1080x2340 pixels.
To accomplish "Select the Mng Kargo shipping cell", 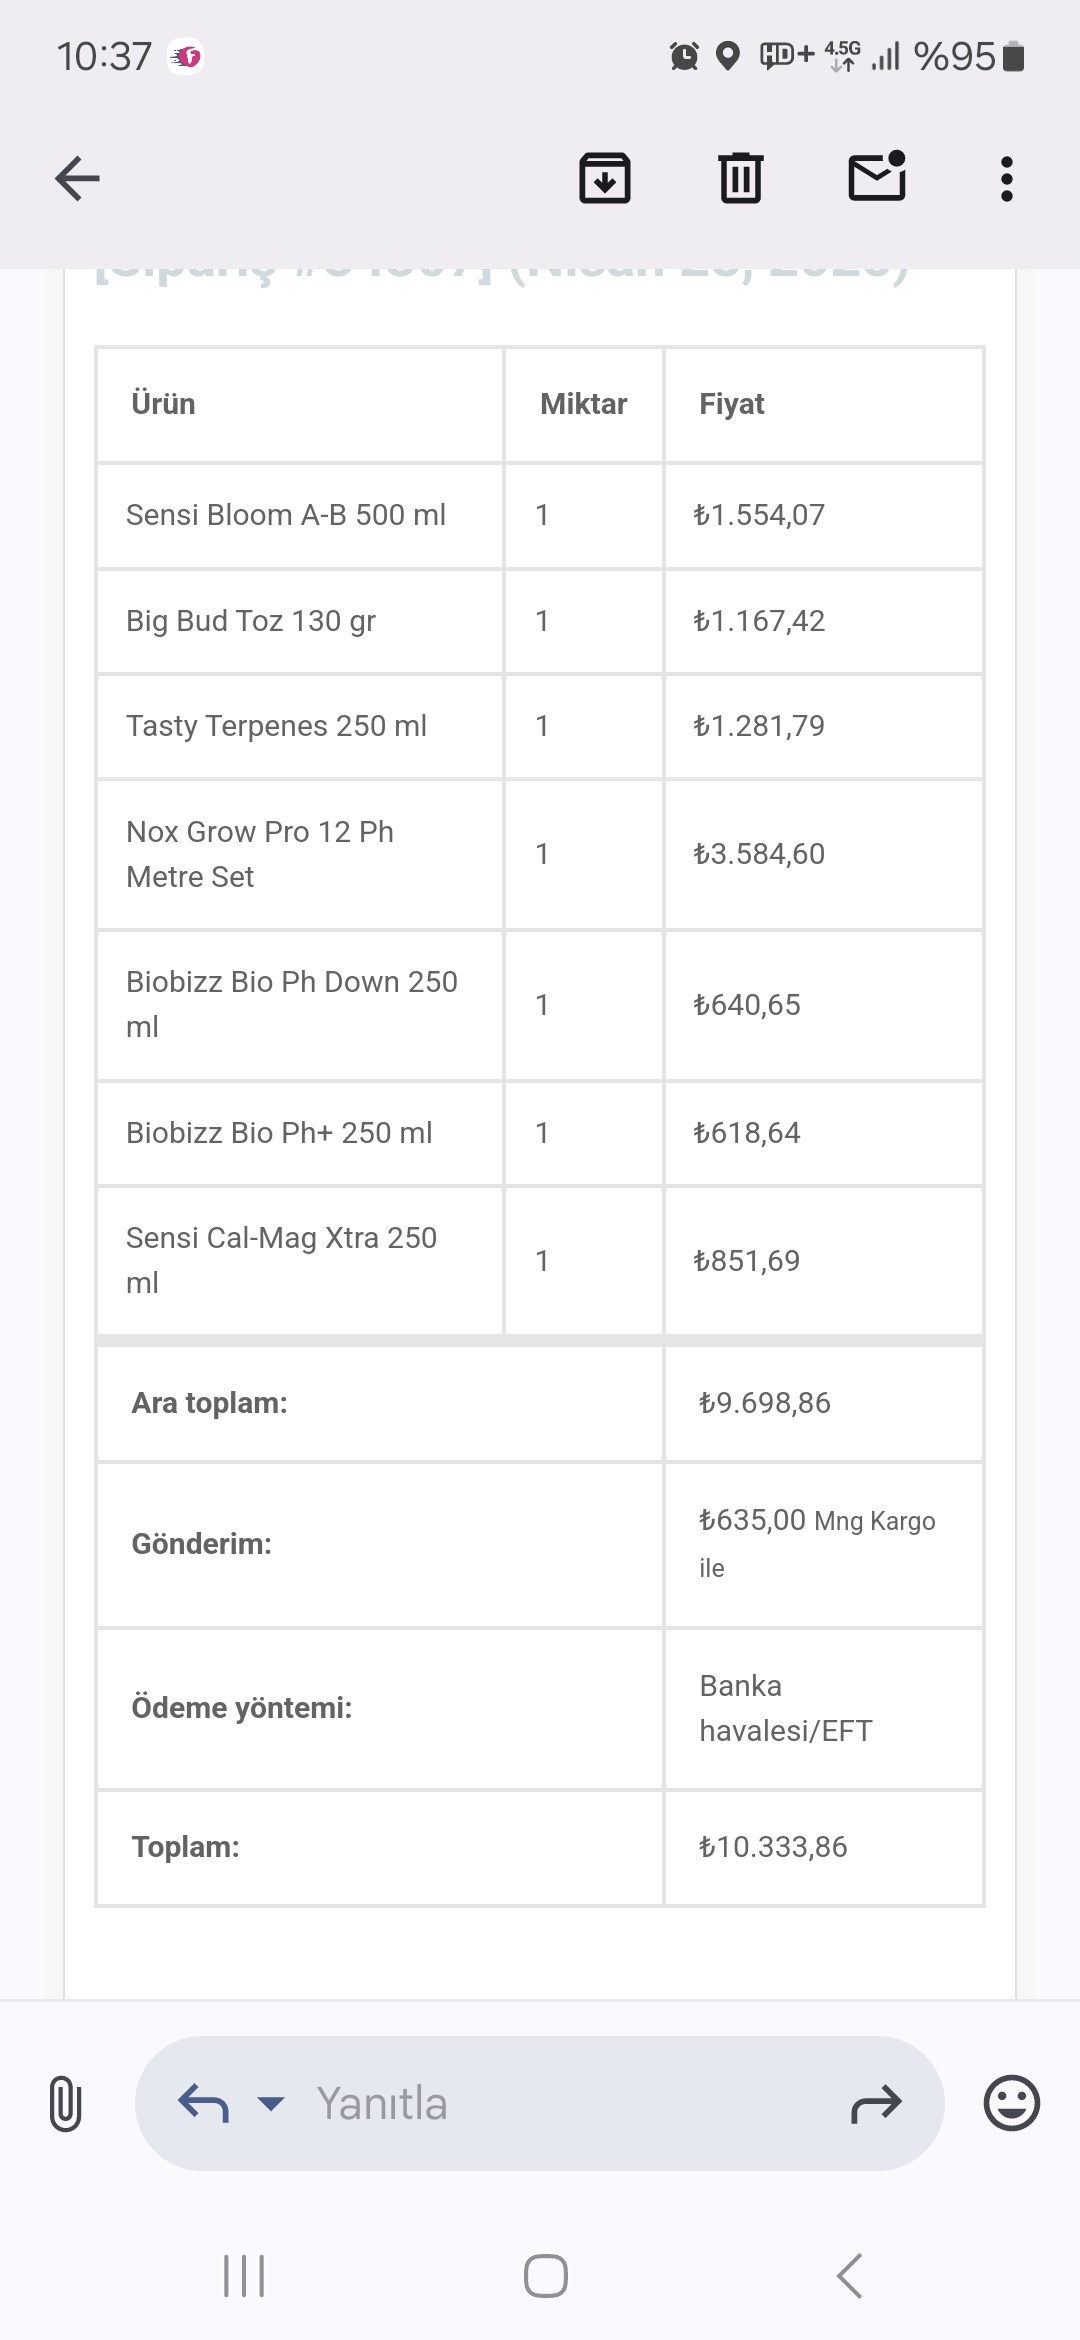I will (x=824, y=1544).
